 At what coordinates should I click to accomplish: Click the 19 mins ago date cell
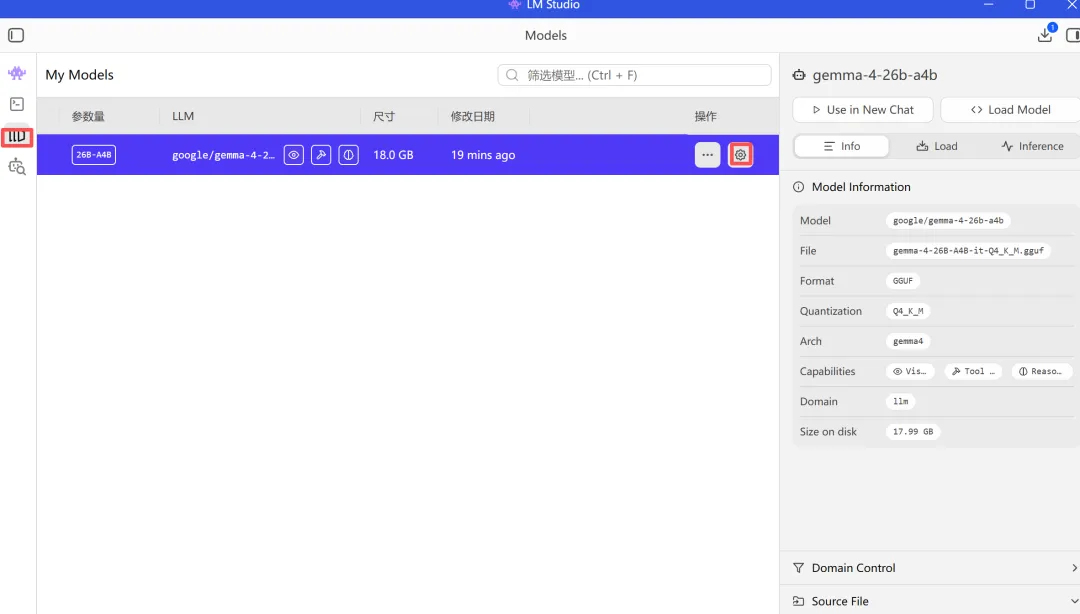(x=483, y=155)
